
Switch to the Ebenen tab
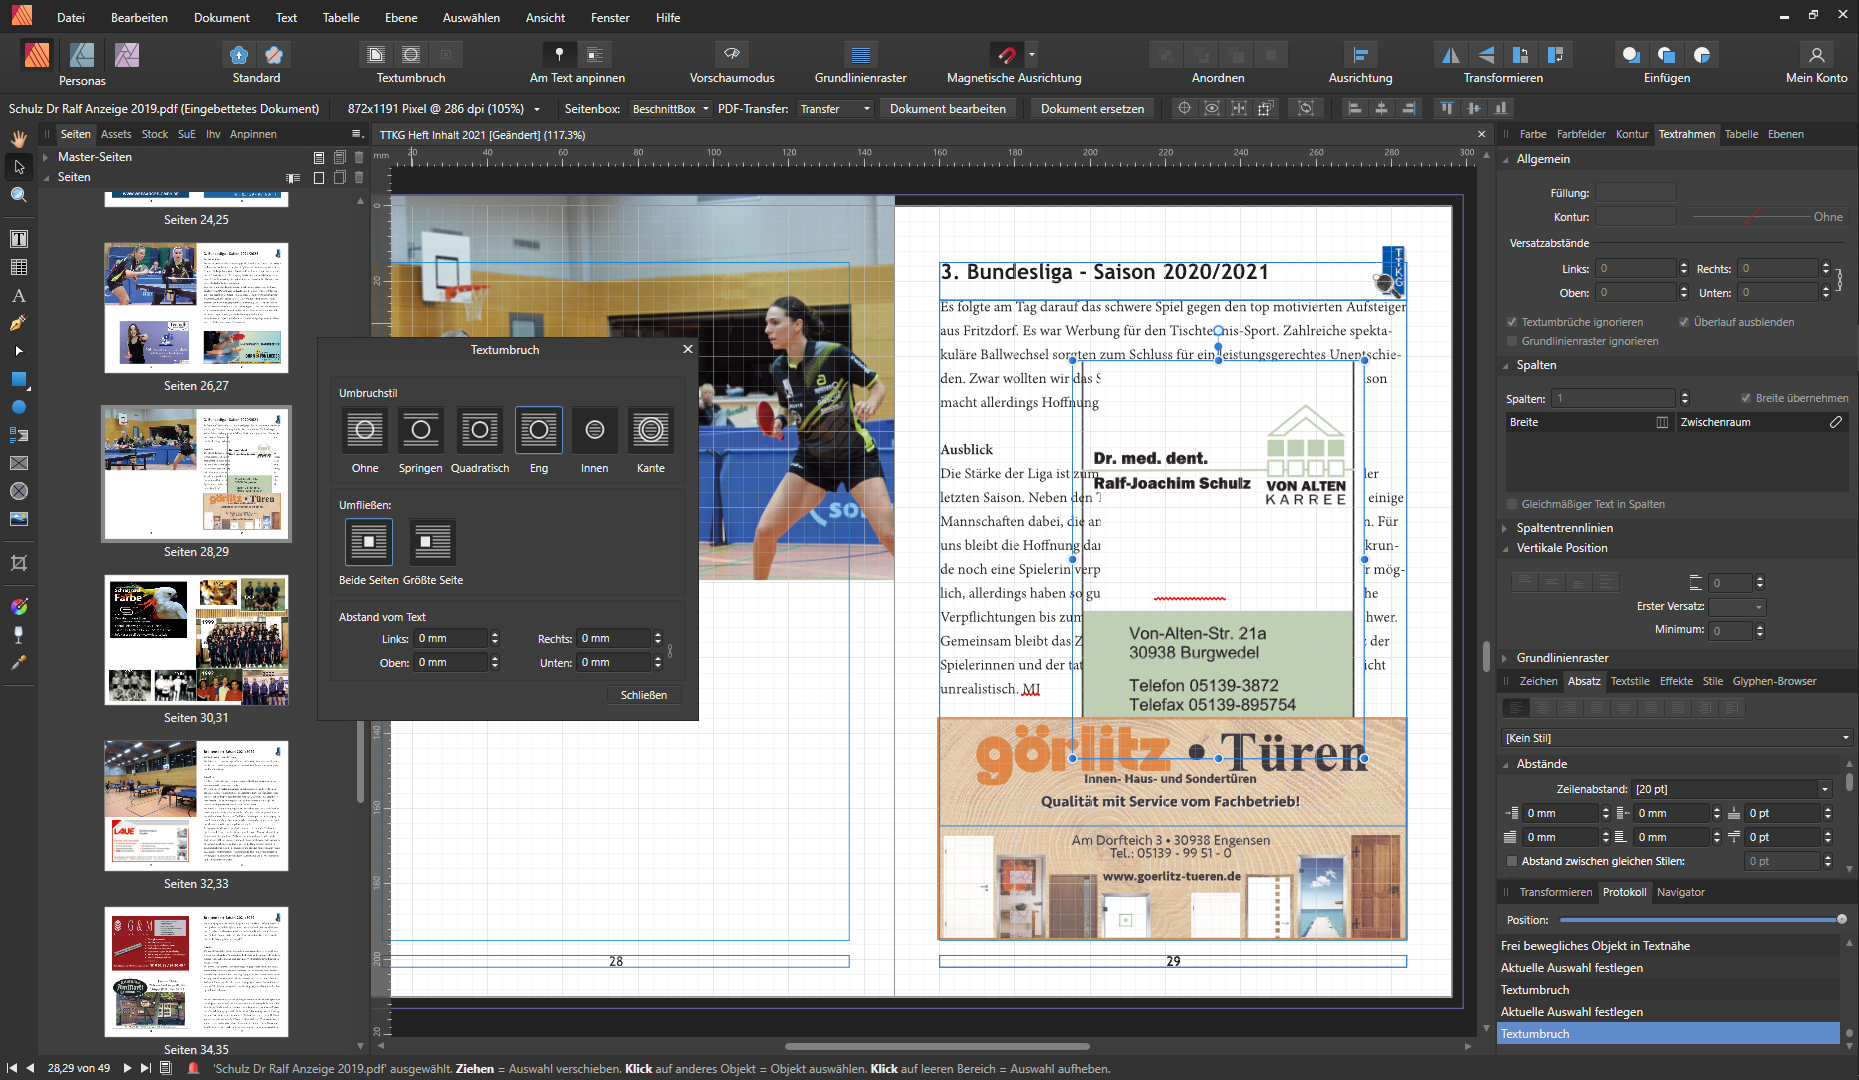1786,134
